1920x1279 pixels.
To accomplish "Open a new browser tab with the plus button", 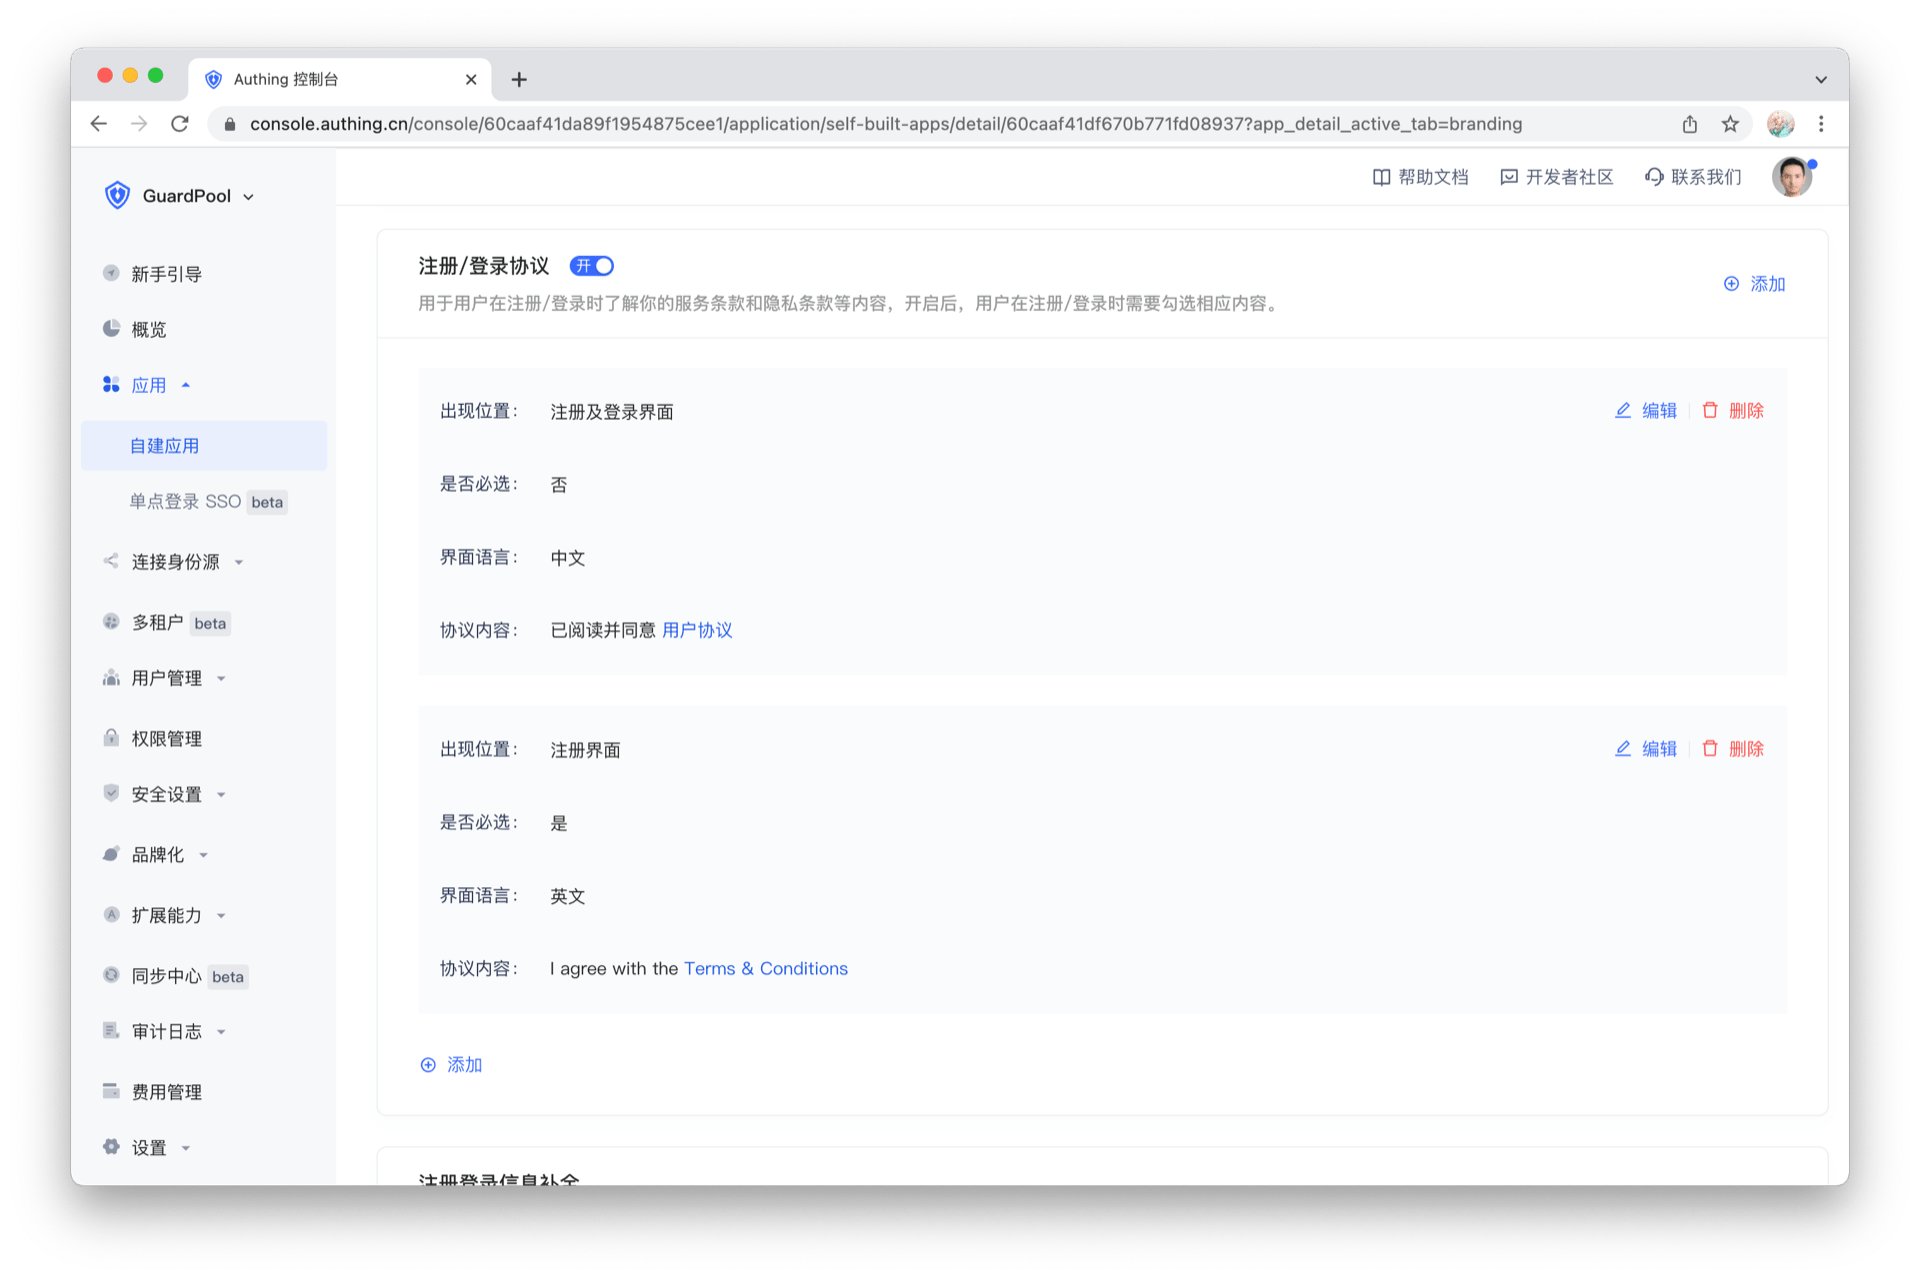I will [519, 80].
